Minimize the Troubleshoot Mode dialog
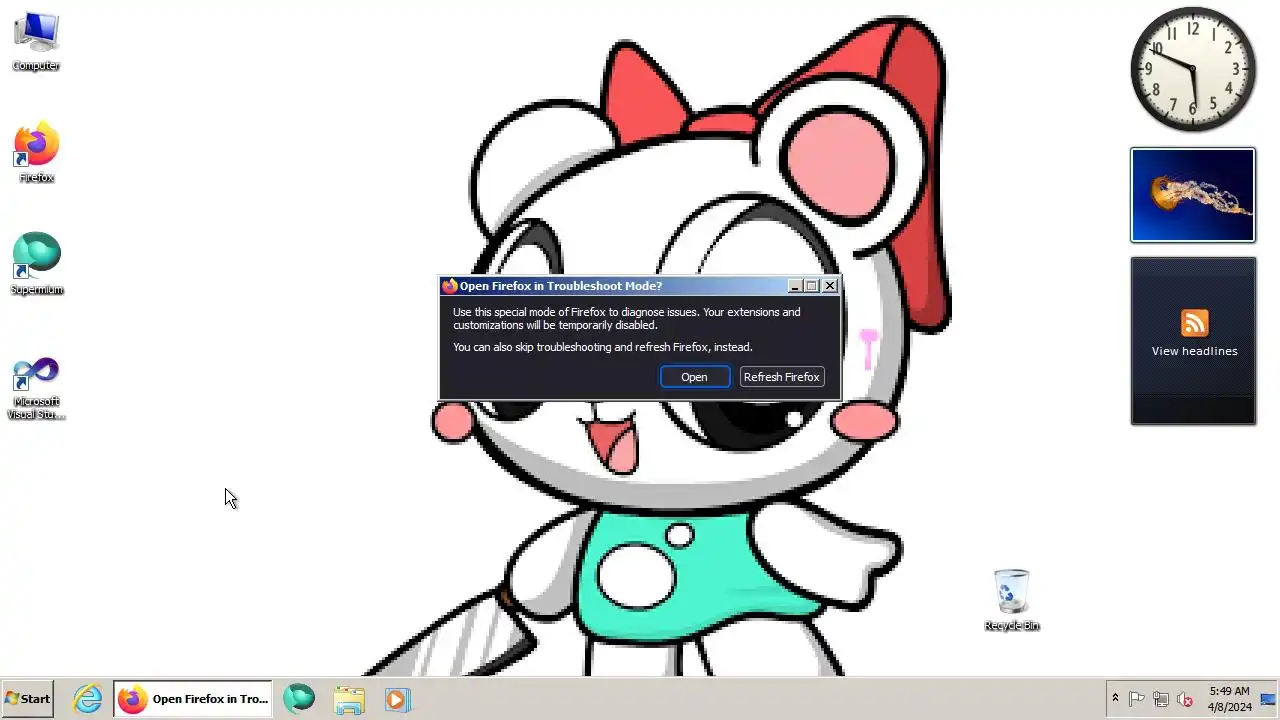 [x=795, y=286]
